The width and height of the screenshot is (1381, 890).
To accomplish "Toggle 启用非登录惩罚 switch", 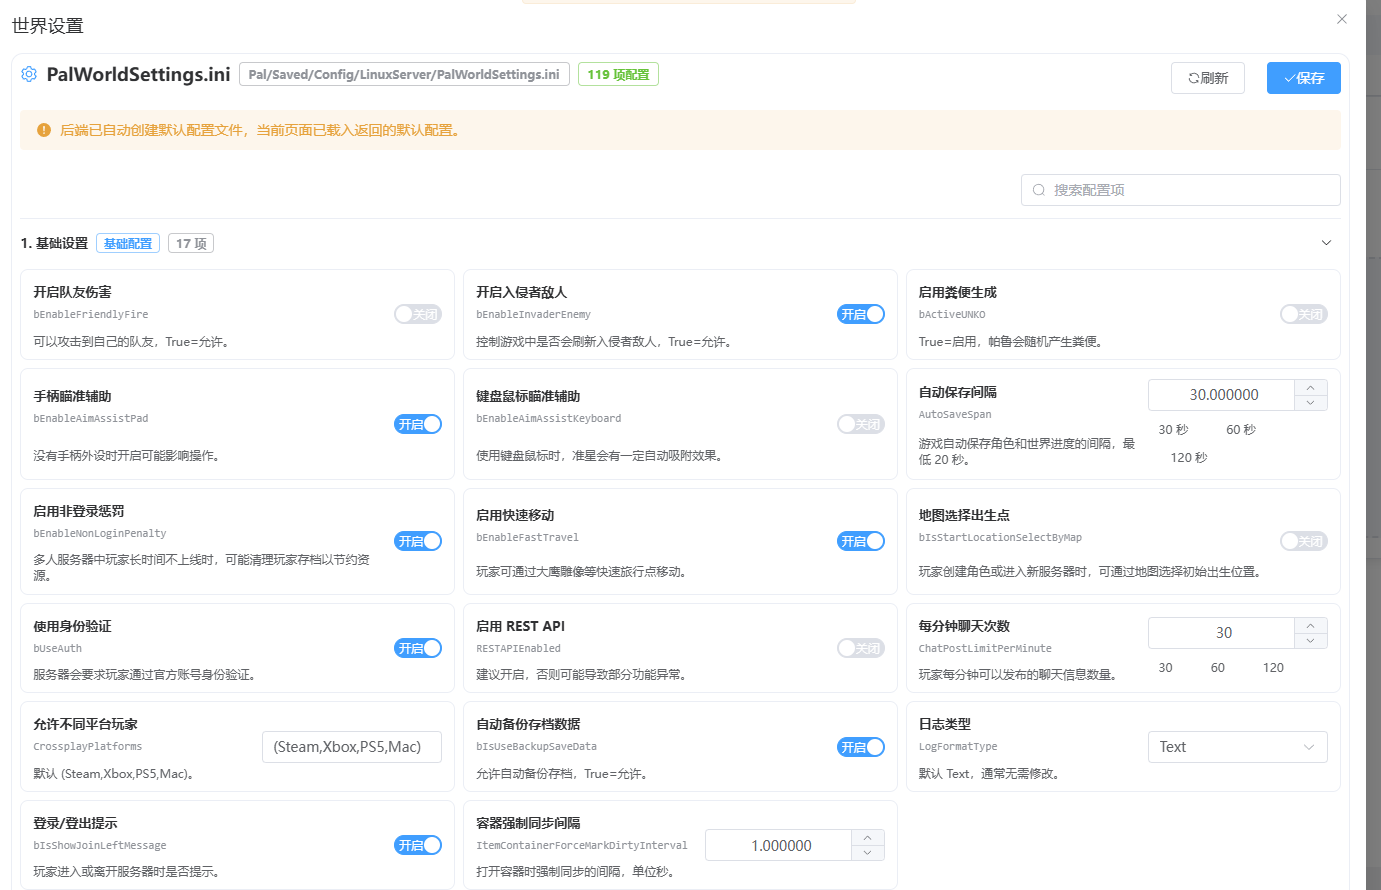I will (418, 541).
